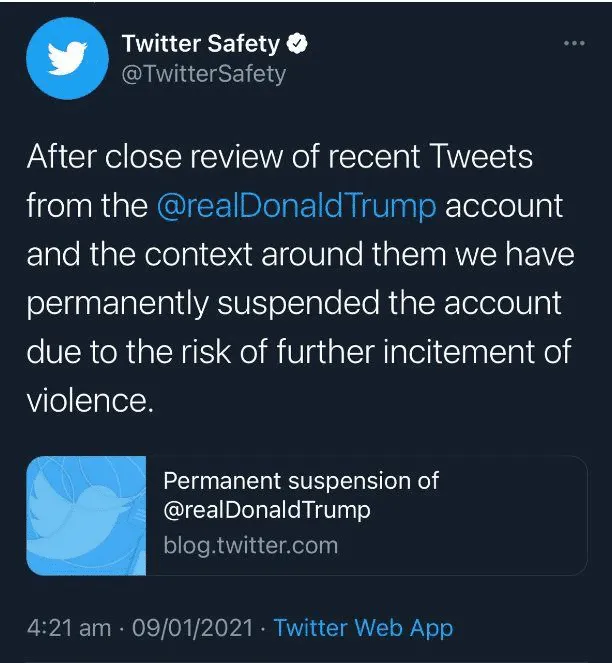Viewport: 612px width, 663px height.
Task: Click the blog.twitter.com domain label
Action: 250,545
